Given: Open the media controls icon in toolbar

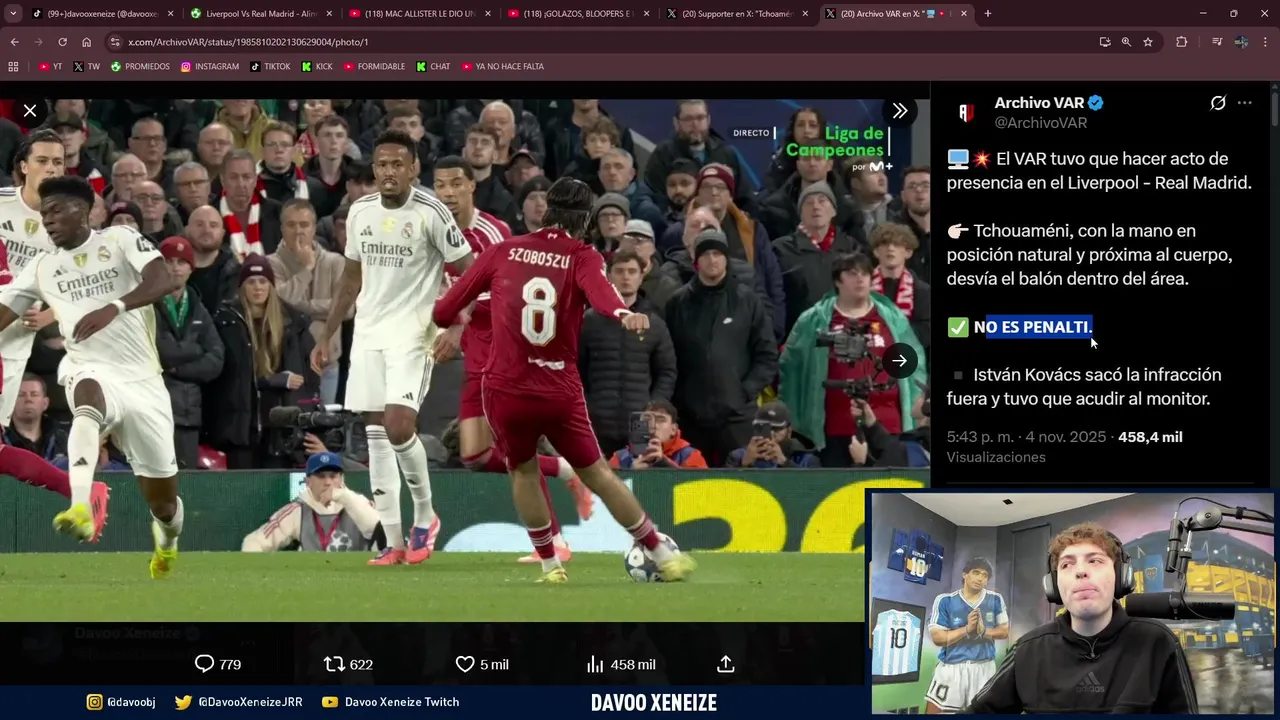Looking at the screenshot, I should point(1217,42).
